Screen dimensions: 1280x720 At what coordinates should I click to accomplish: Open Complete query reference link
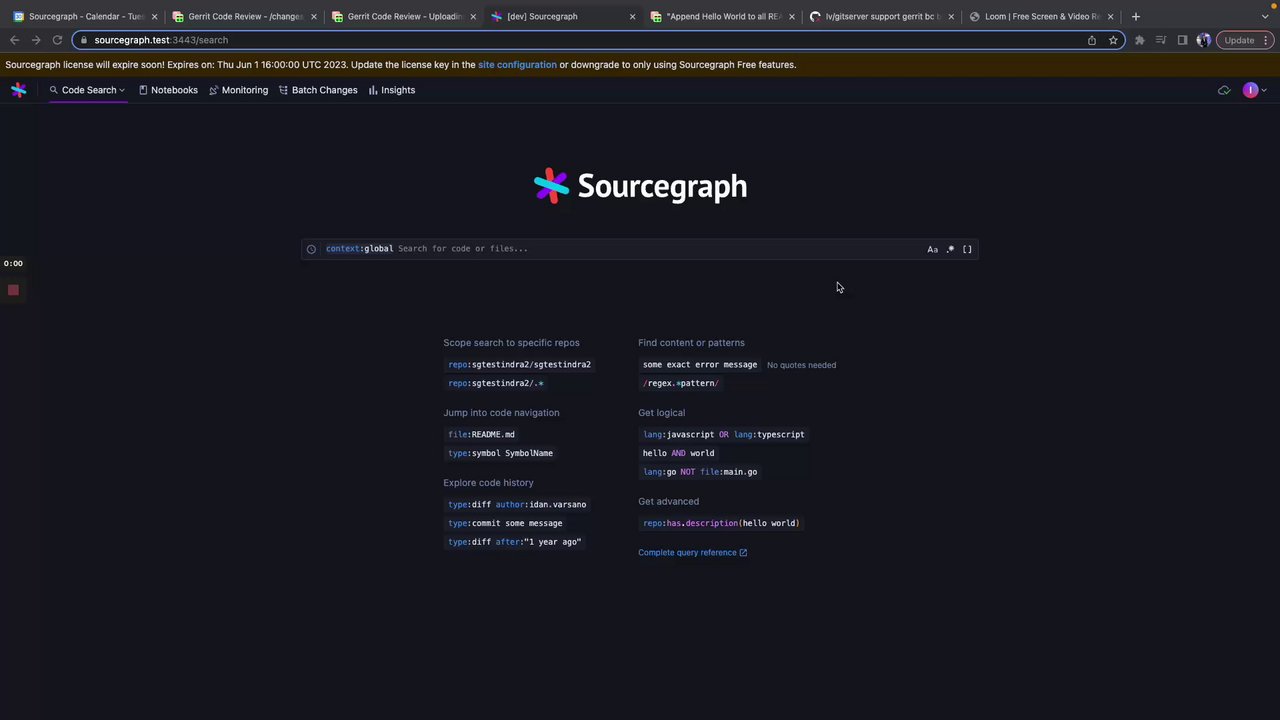pyautogui.click(x=692, y=553)
